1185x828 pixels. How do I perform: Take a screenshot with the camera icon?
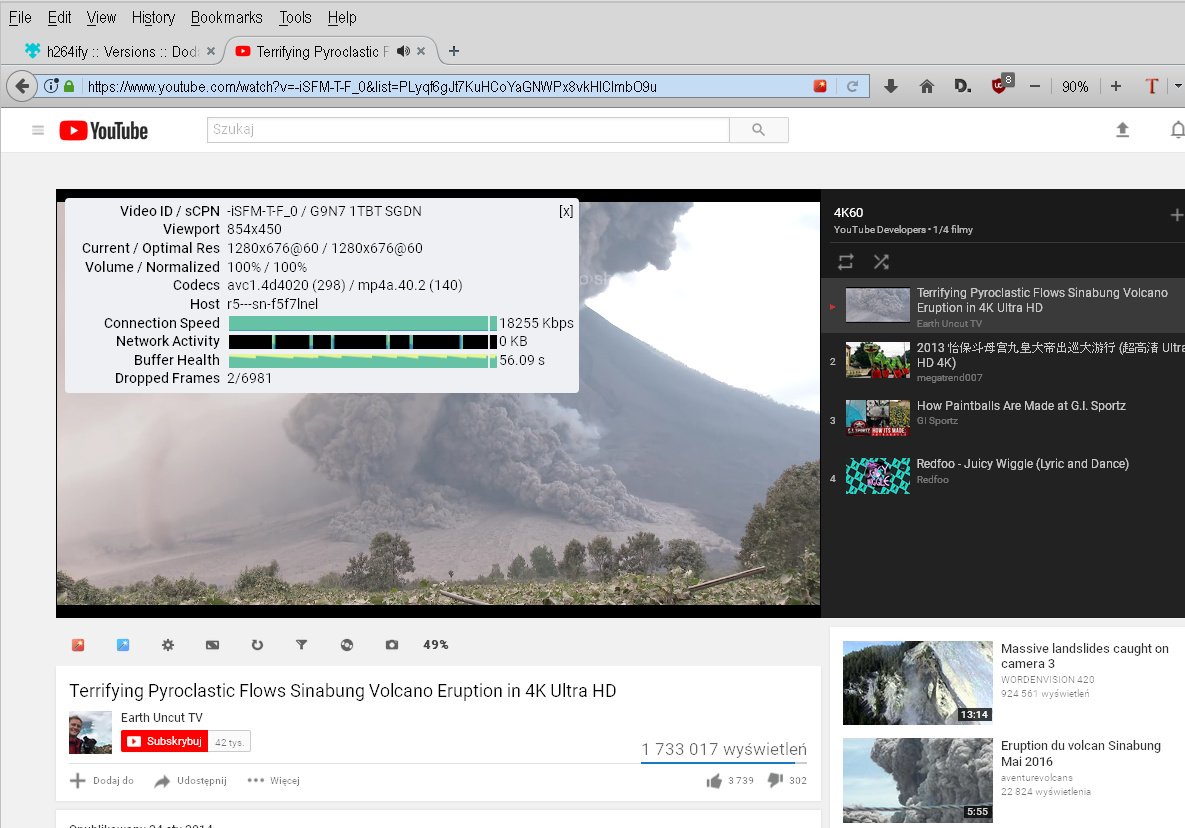[x=391, y=644]
